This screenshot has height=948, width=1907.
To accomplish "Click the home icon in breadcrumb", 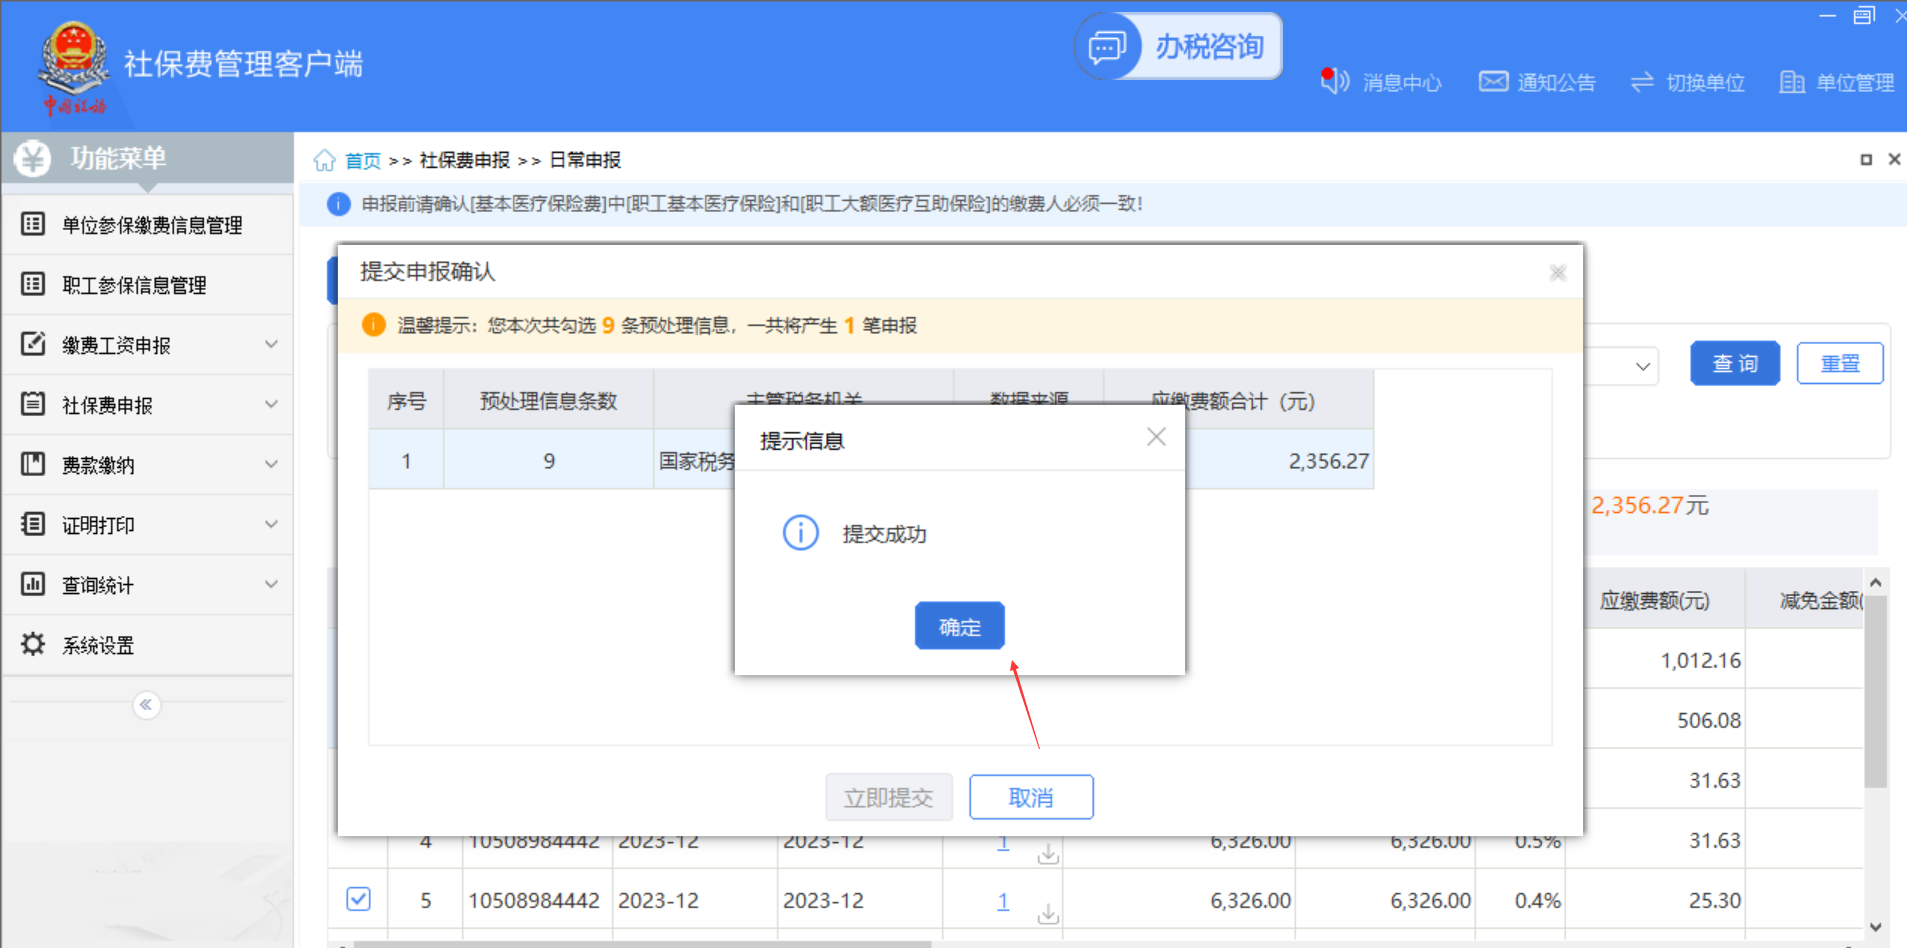I will (324, 160).
